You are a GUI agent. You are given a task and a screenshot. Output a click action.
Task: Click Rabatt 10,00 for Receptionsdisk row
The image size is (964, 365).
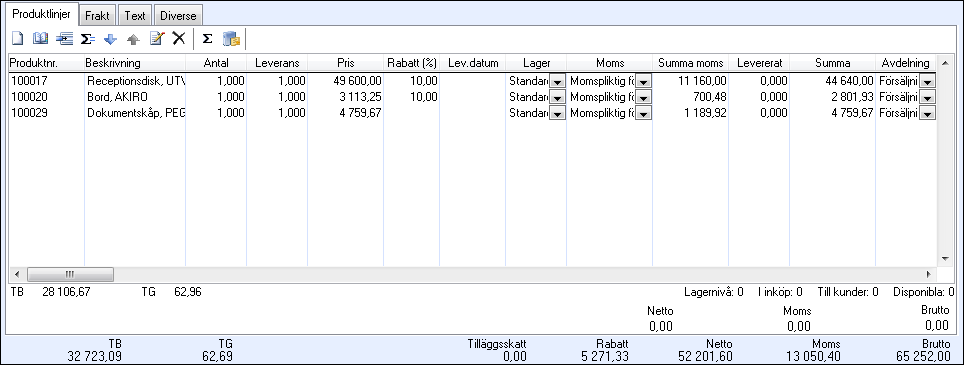(411, 80)
